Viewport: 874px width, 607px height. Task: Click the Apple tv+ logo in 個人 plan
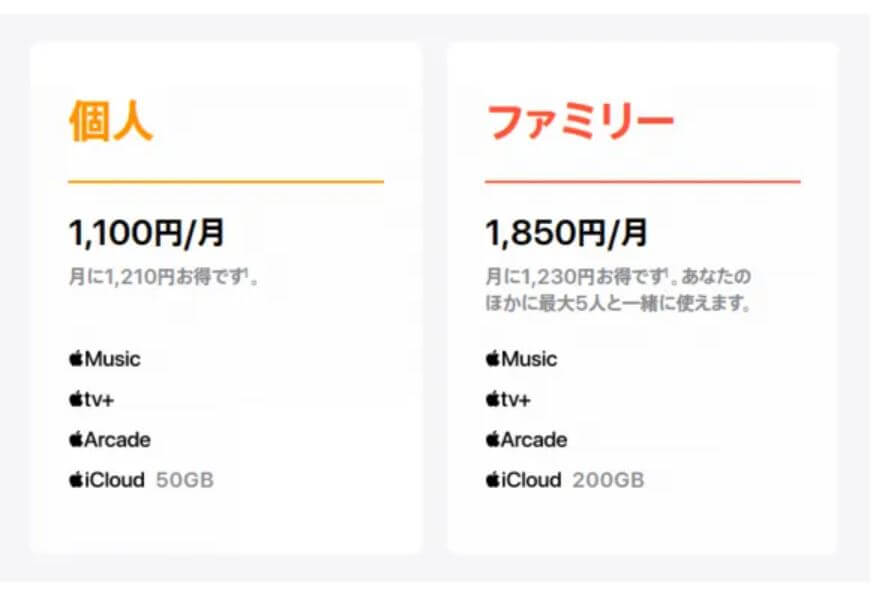[x=91, y=399]
